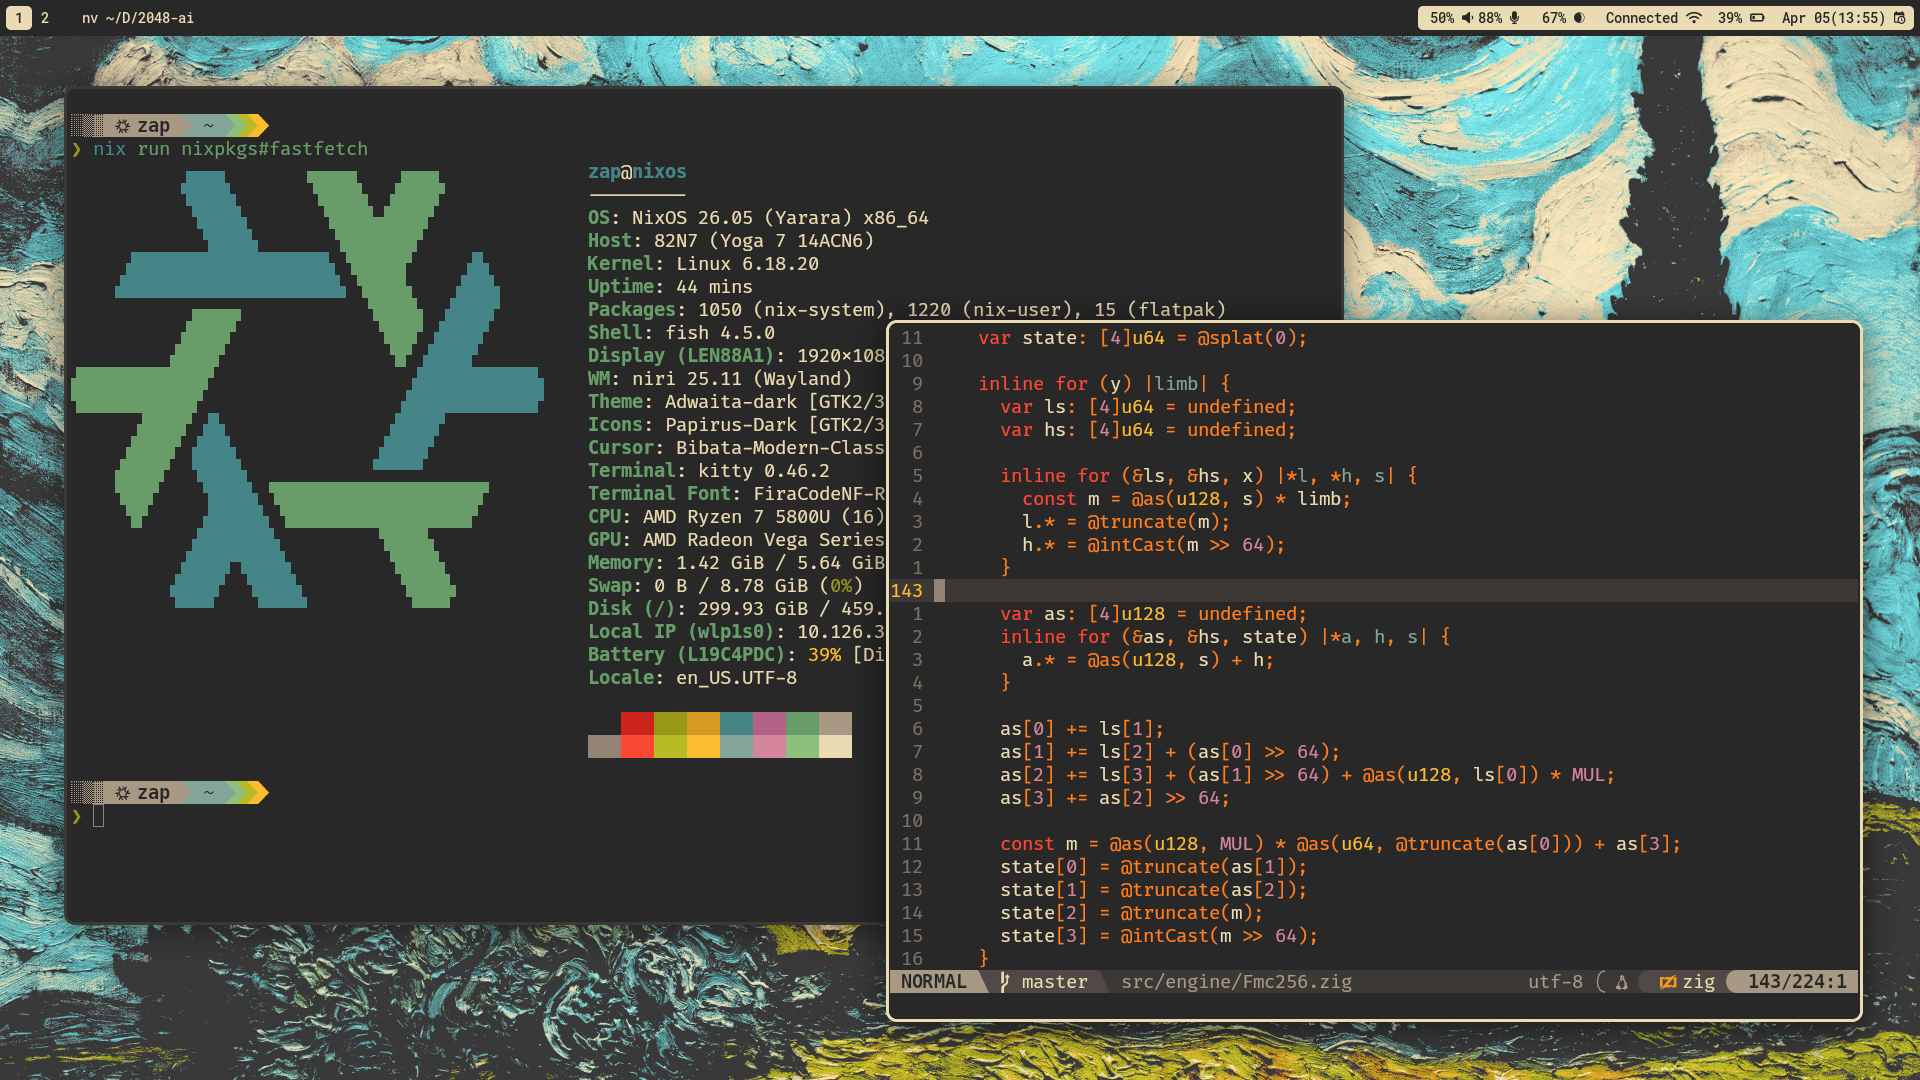1920x1080 pixels.
Task: Click the gear icon in the bottom zap prompt
Action: [x=123, y=793]
